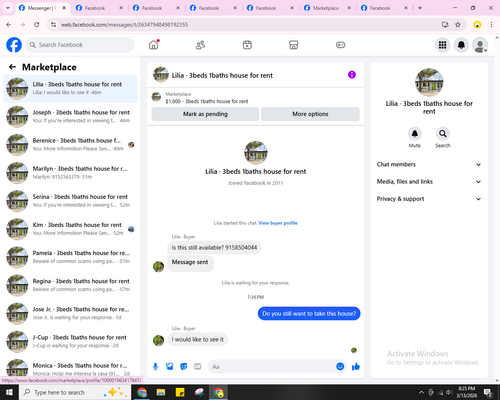
Task: Send a thumbs-up like
Action: click(x=356, y=367)
